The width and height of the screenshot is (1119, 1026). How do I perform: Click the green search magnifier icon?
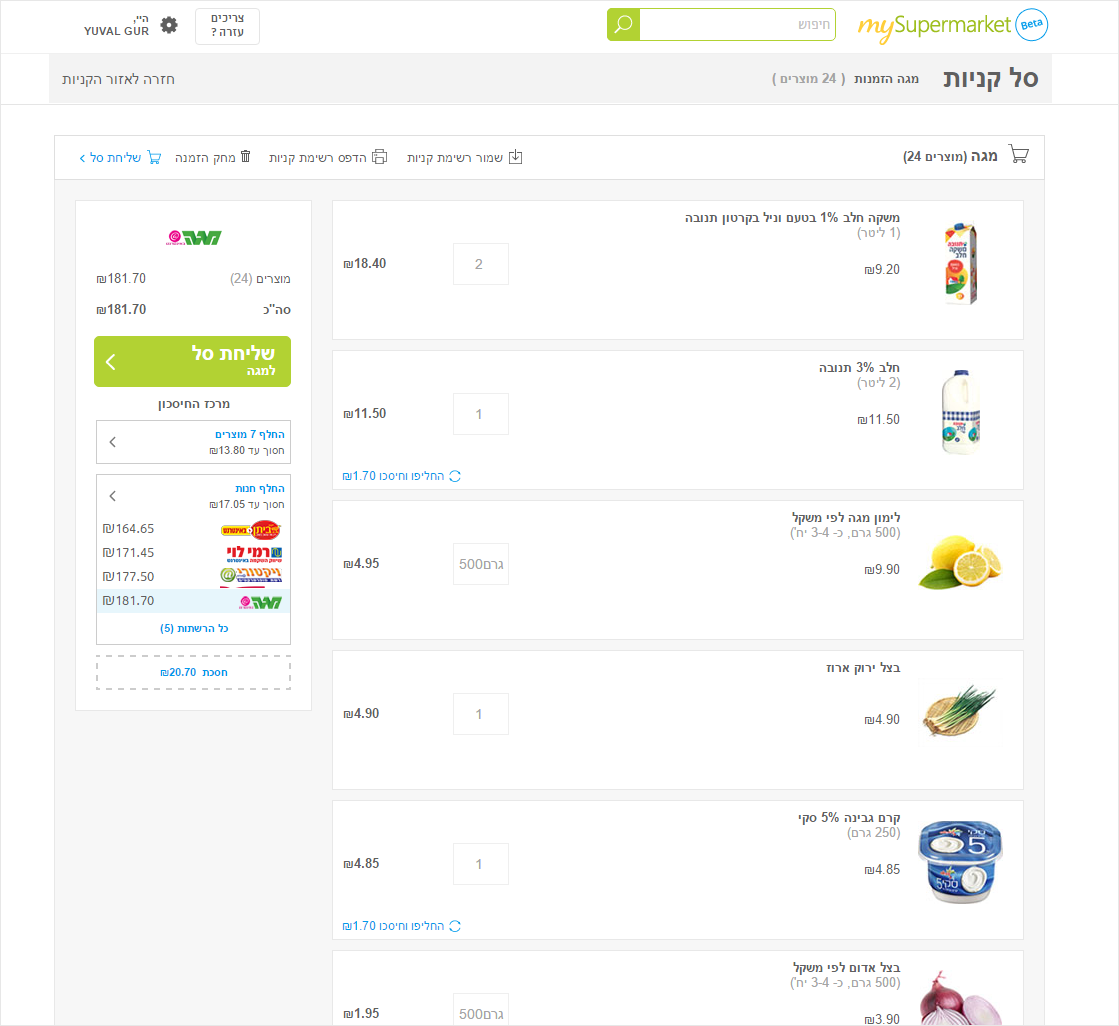pyautogui.click(x=623, y=25)
